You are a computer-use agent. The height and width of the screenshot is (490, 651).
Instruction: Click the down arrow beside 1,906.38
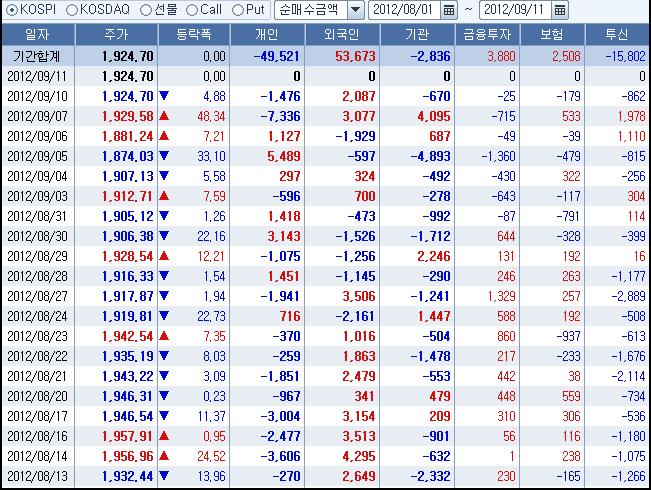tap(164, 235)
